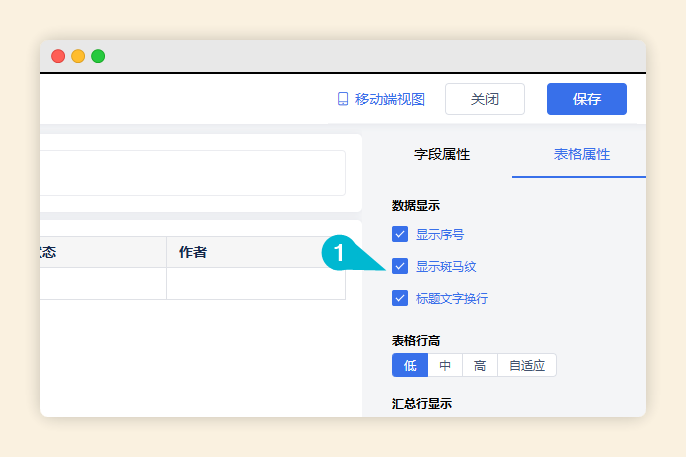Image resolution: width=686 pixels, height=457 pixels.
Task: Click the teal number 1 callout marker
Action: (339, 254)
